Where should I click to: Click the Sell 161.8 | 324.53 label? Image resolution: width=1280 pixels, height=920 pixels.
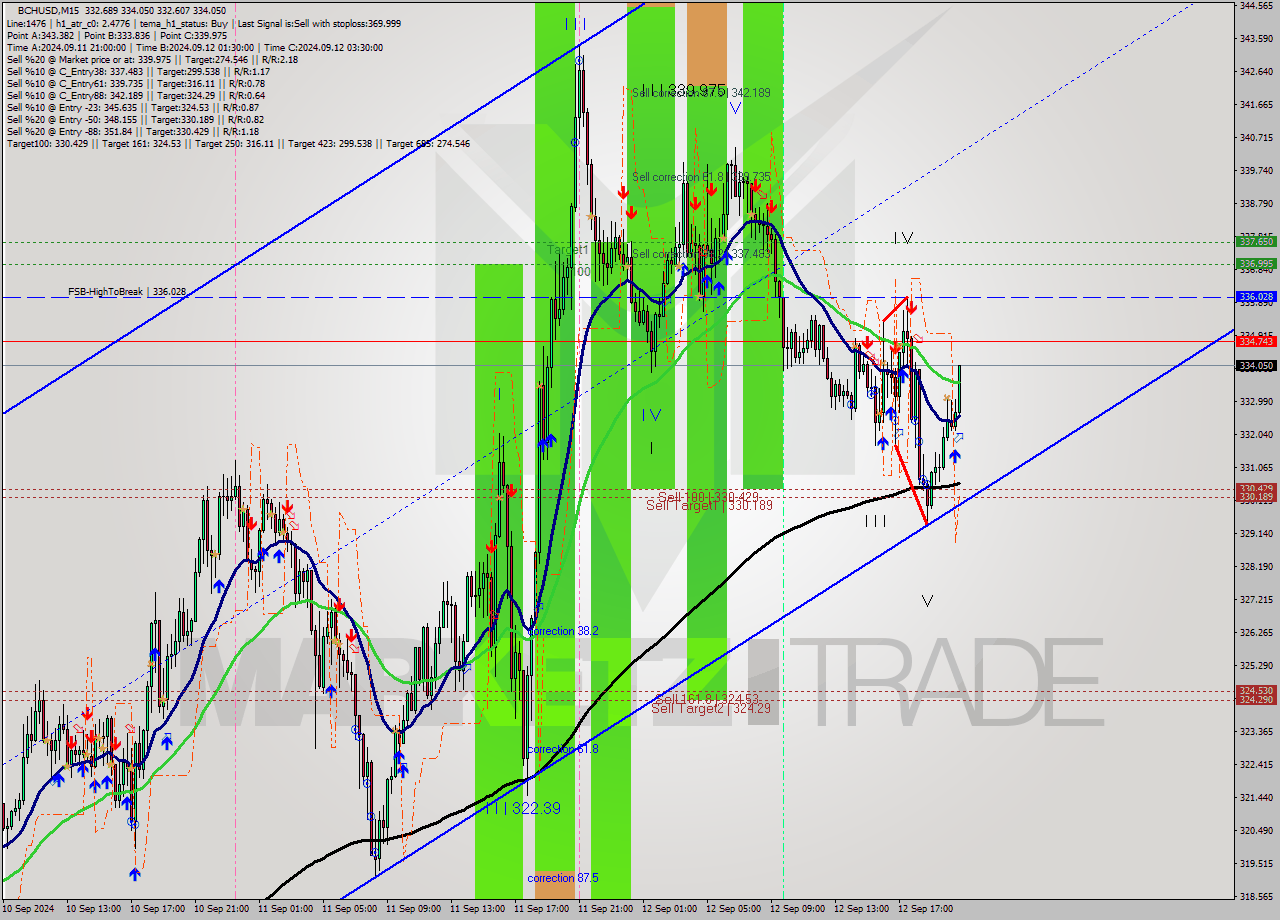(707, 699)
